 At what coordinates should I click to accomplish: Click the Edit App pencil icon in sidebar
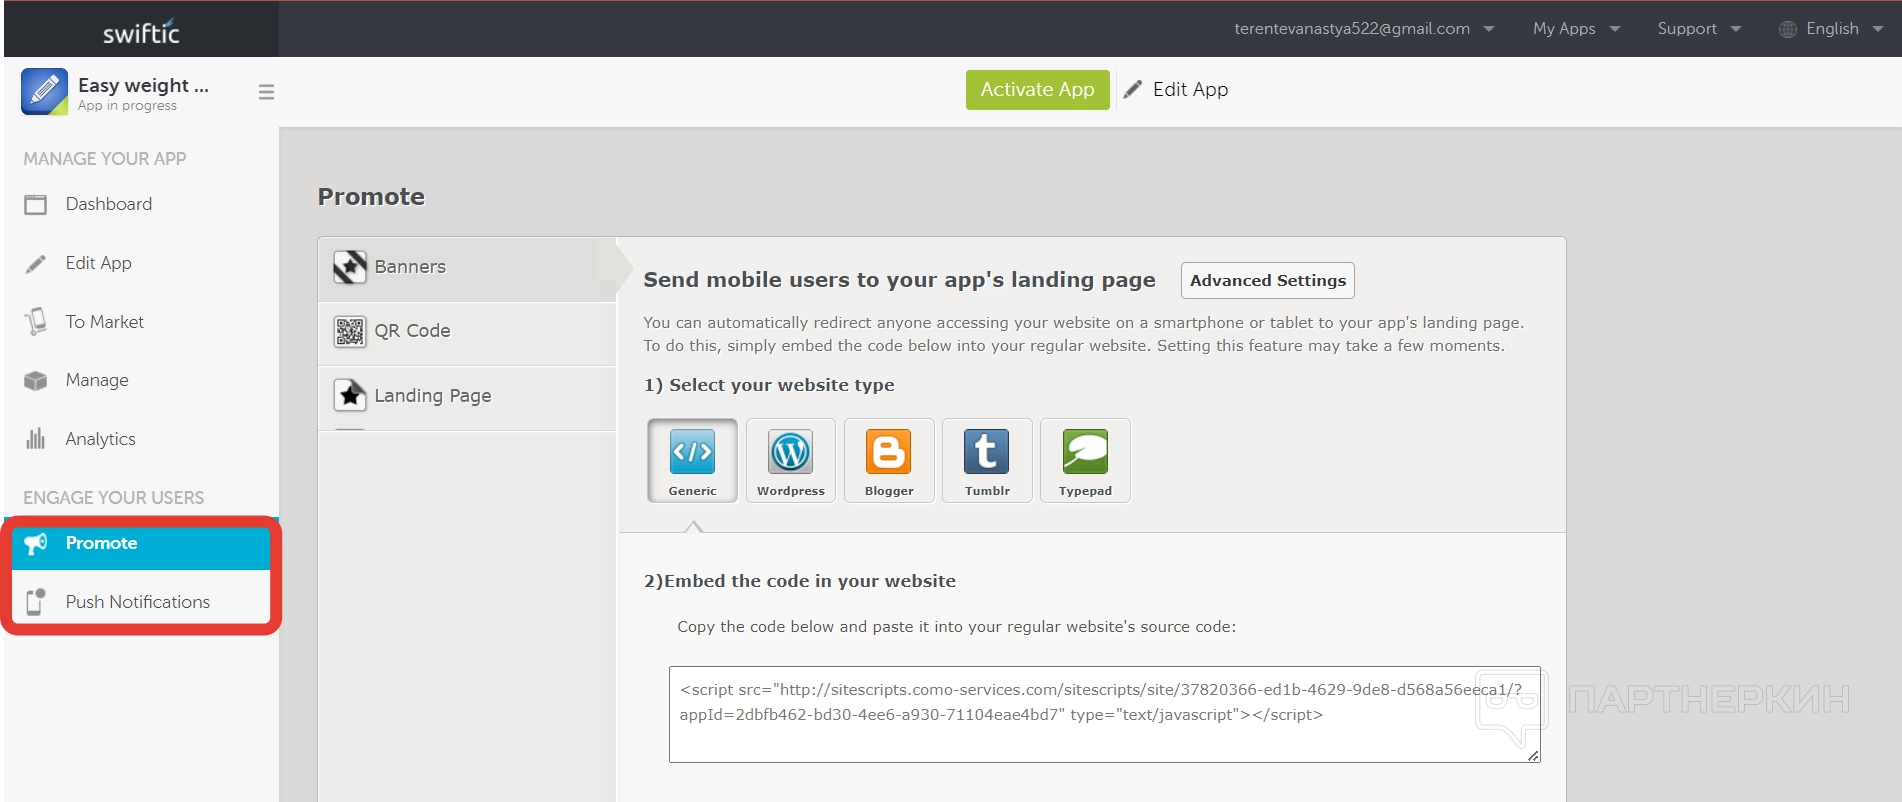click(x=36, y=264)
